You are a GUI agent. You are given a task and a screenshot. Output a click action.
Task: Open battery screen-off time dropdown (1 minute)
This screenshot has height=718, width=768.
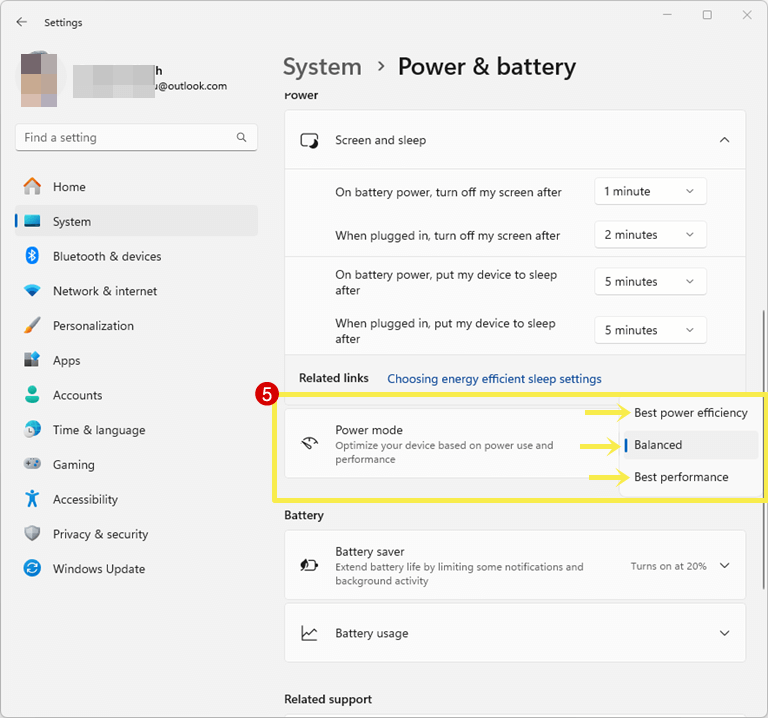pos(650,191)
